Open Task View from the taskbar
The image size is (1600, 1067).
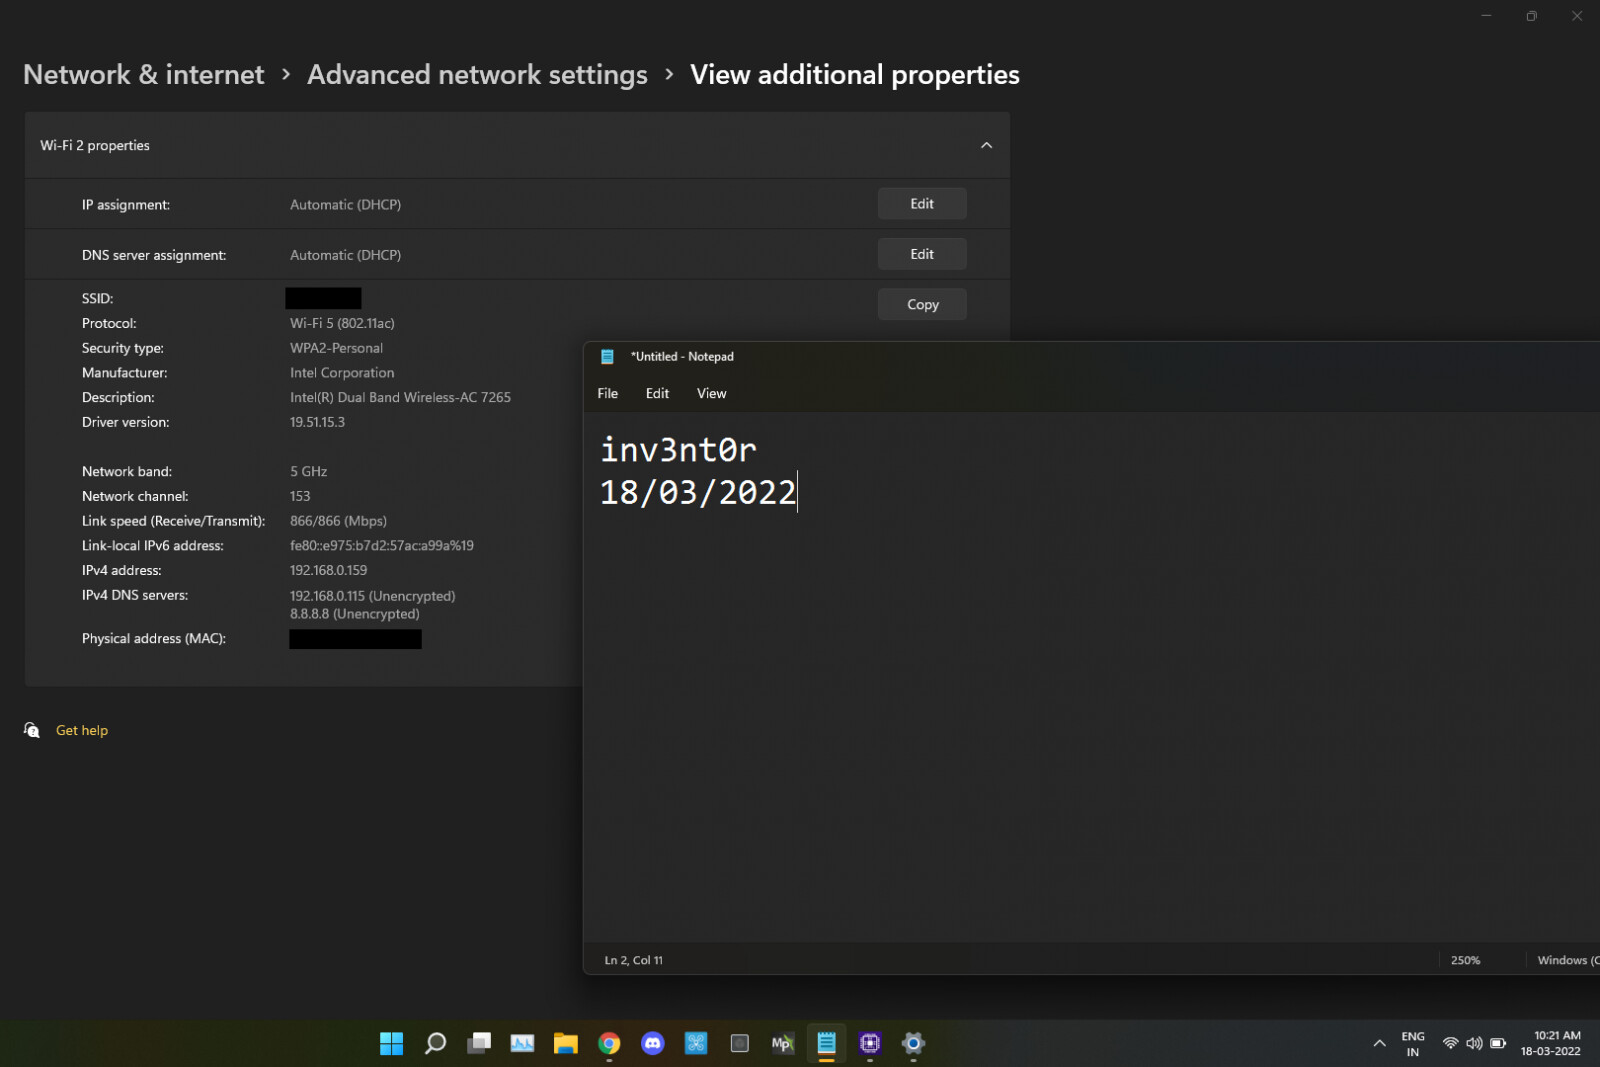tap(479, 1043)
